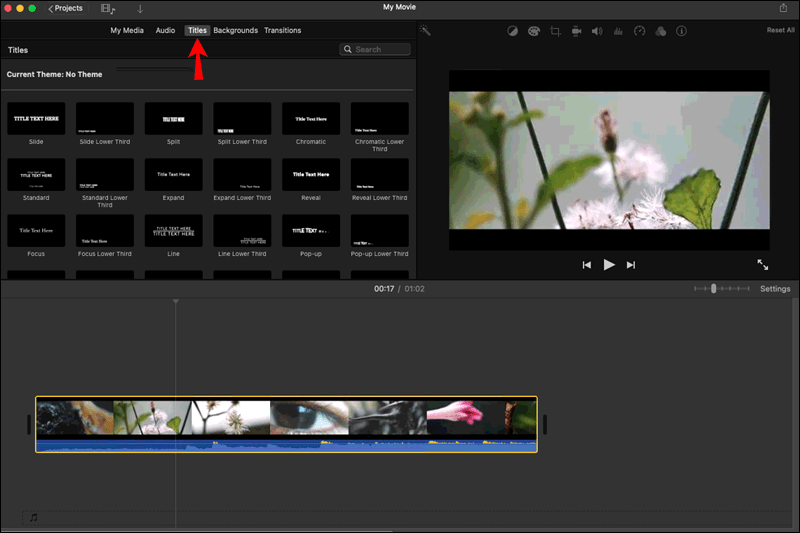800x533 pixels.
Task: Open clip filter and audio effects
Action: 661,31
